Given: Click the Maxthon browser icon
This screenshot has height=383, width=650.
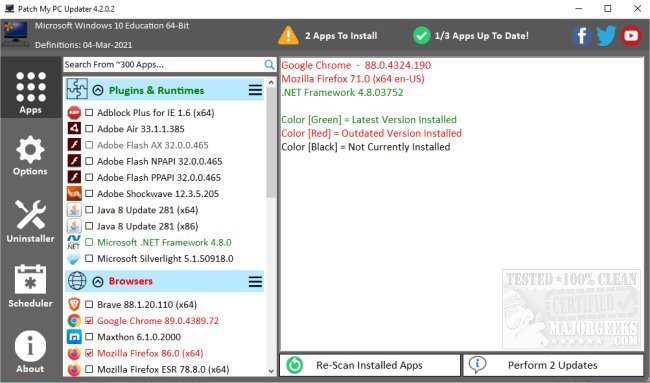Looking at the screenshot, I should point(74,337).
